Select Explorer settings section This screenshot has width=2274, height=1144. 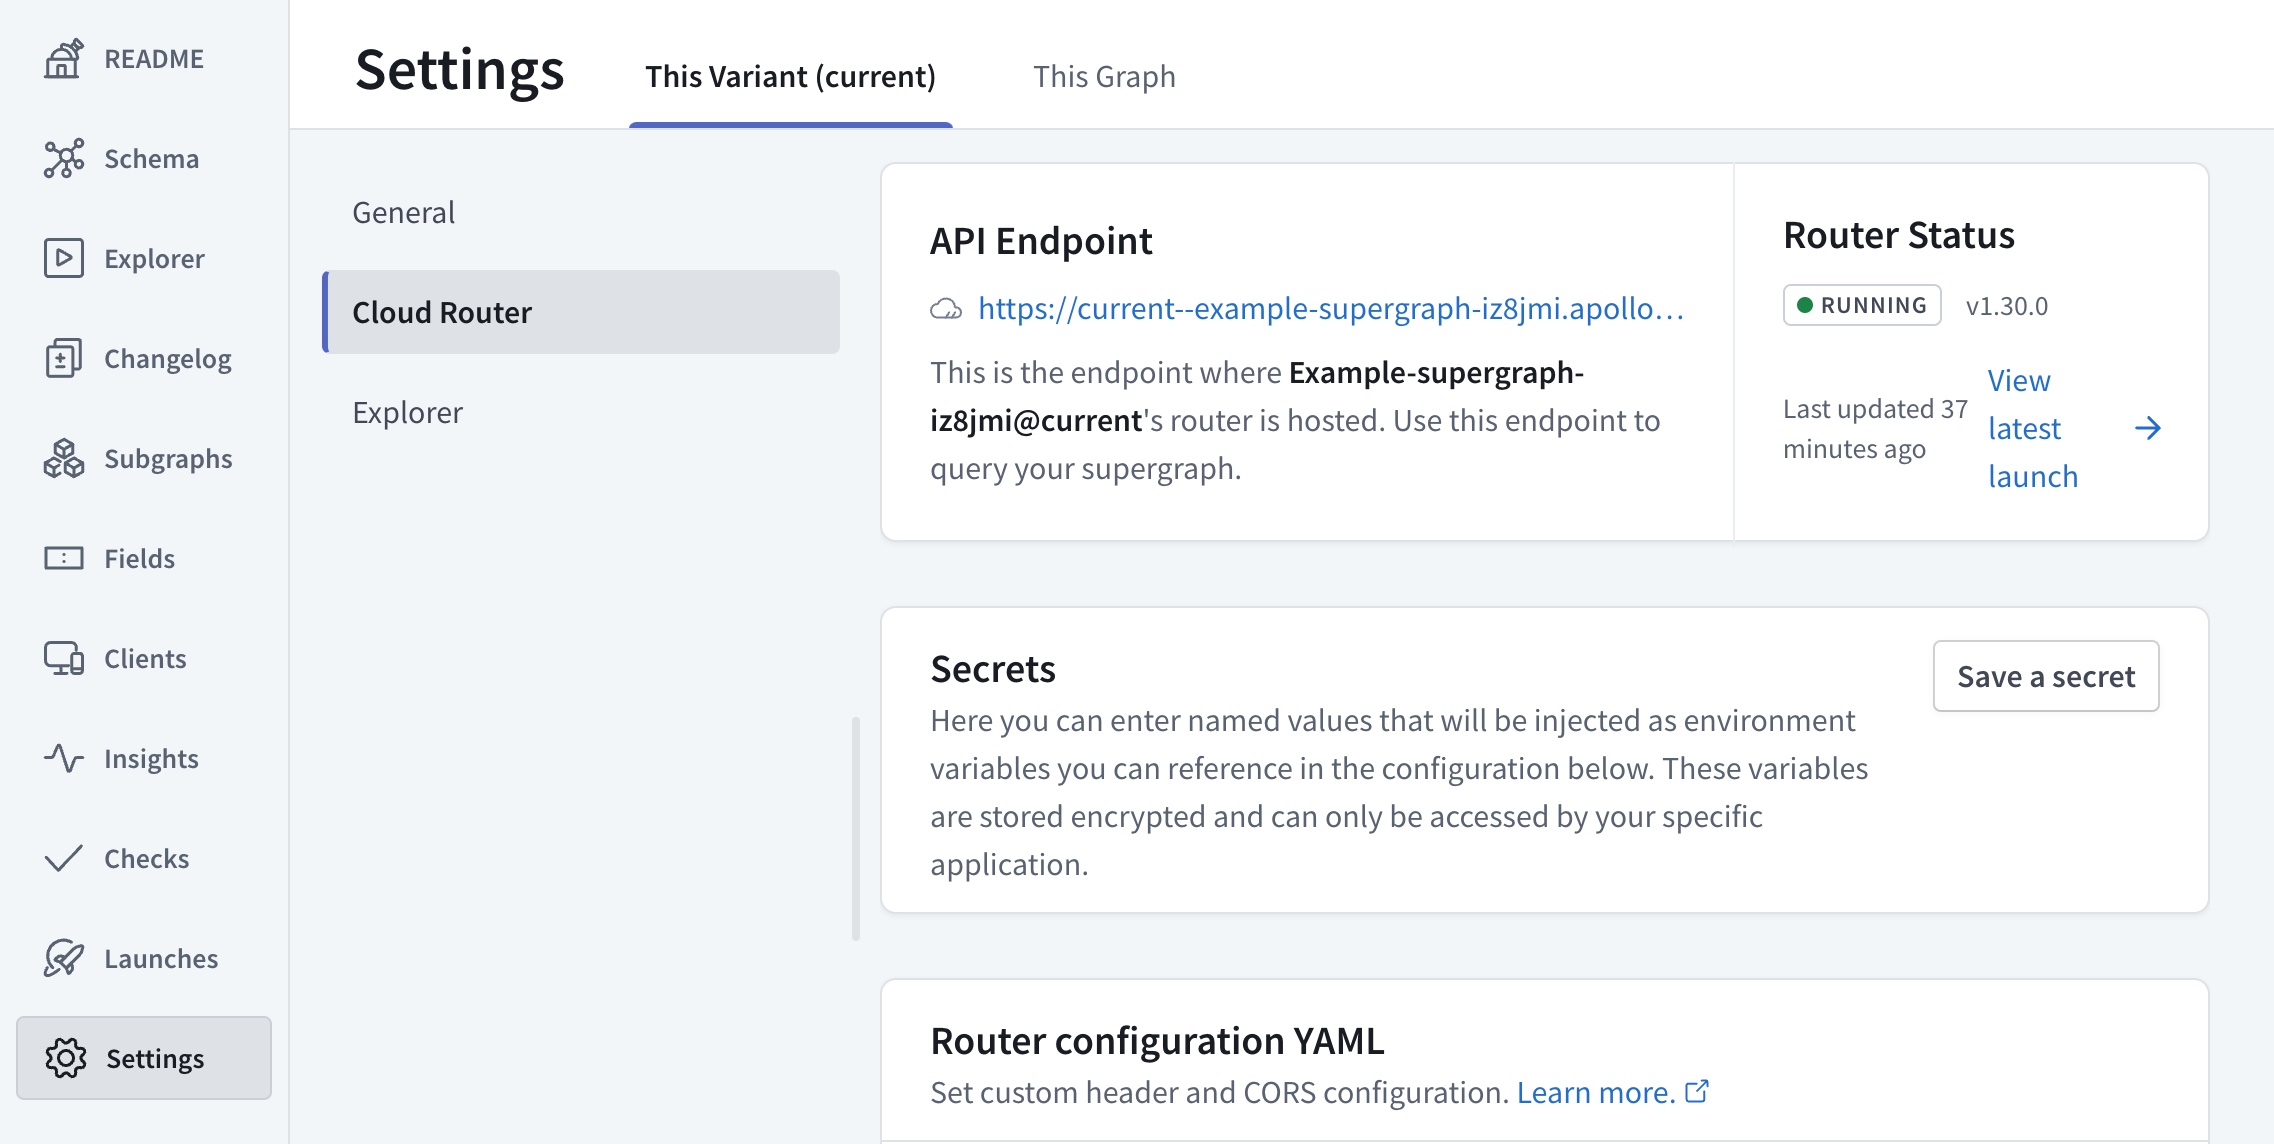pos(408,410)
